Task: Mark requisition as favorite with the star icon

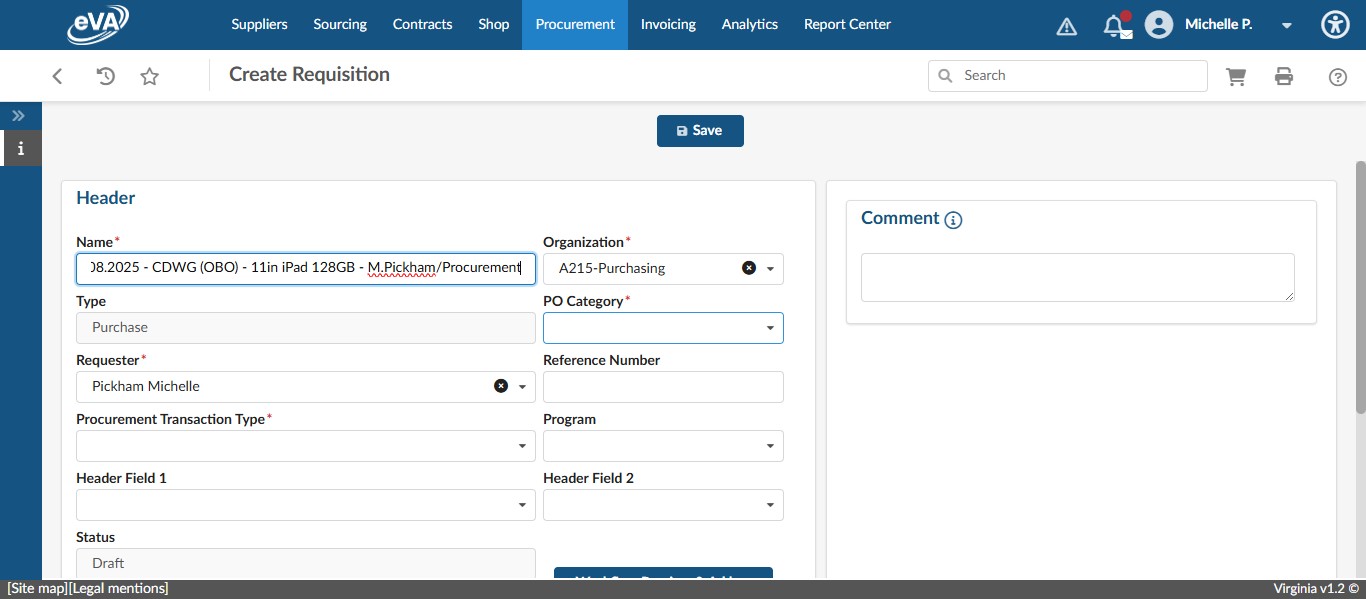Action: click(x=149, y=75)
